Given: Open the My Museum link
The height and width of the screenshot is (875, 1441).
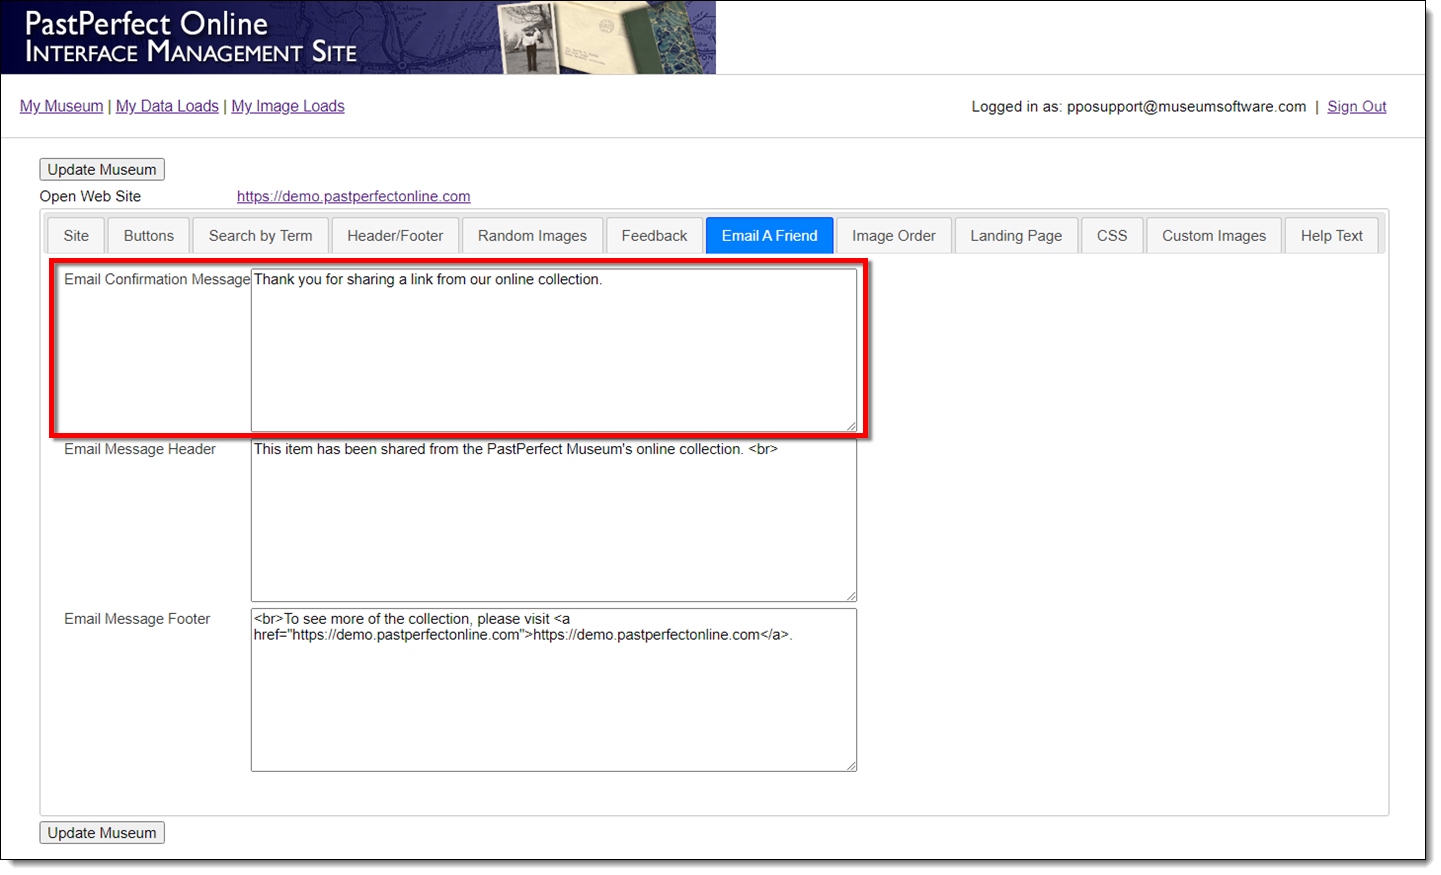Looking at the screenshot, I should [61, 106].
